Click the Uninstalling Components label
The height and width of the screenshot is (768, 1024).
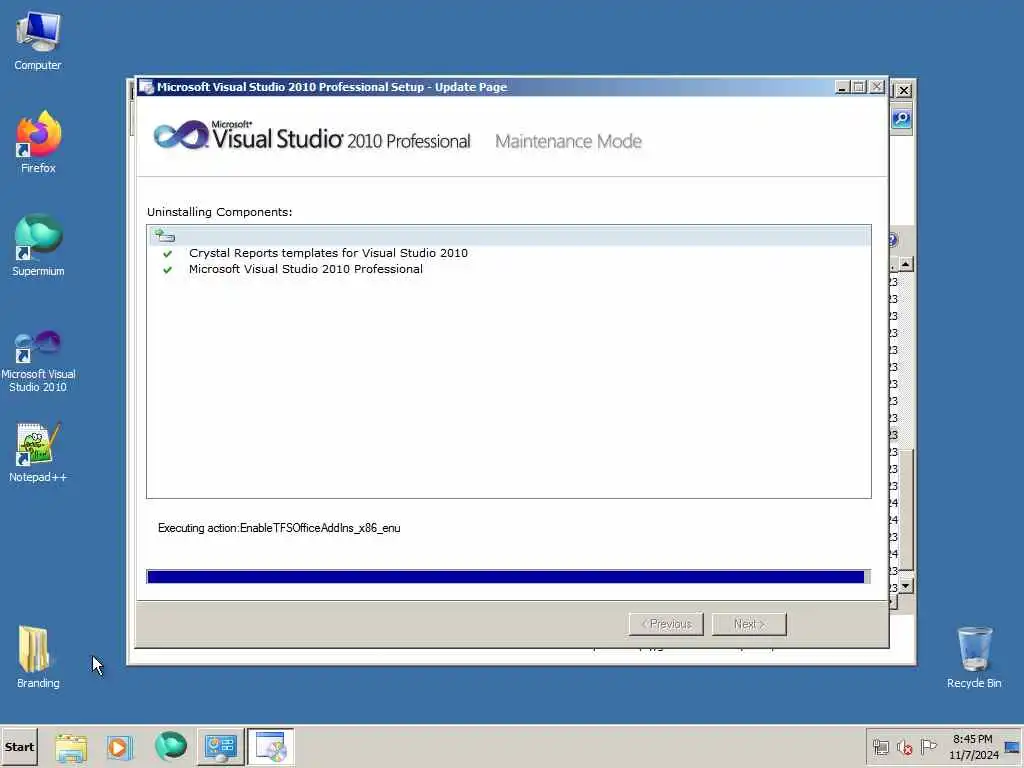point(219,212)
